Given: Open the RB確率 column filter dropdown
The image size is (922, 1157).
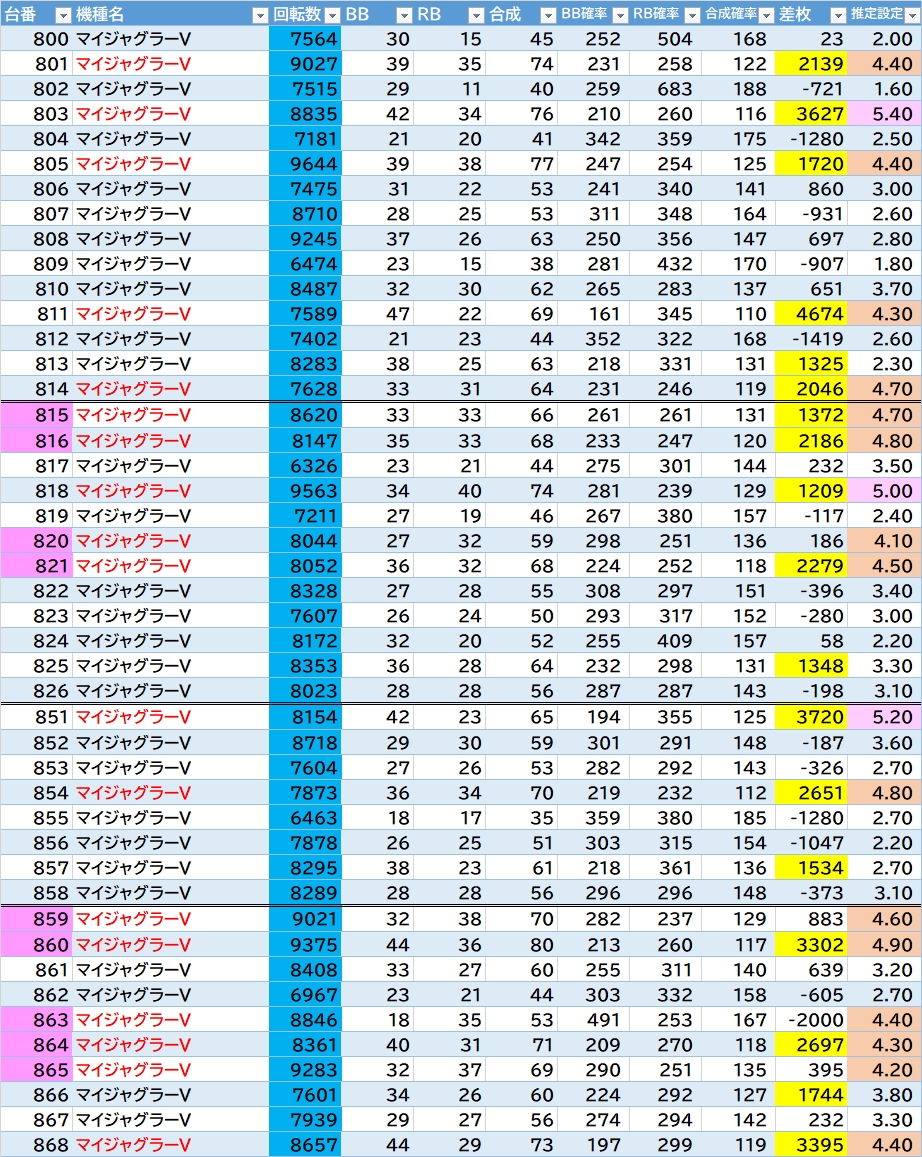Looking at the screenshot, I should [x=692, y=15].
